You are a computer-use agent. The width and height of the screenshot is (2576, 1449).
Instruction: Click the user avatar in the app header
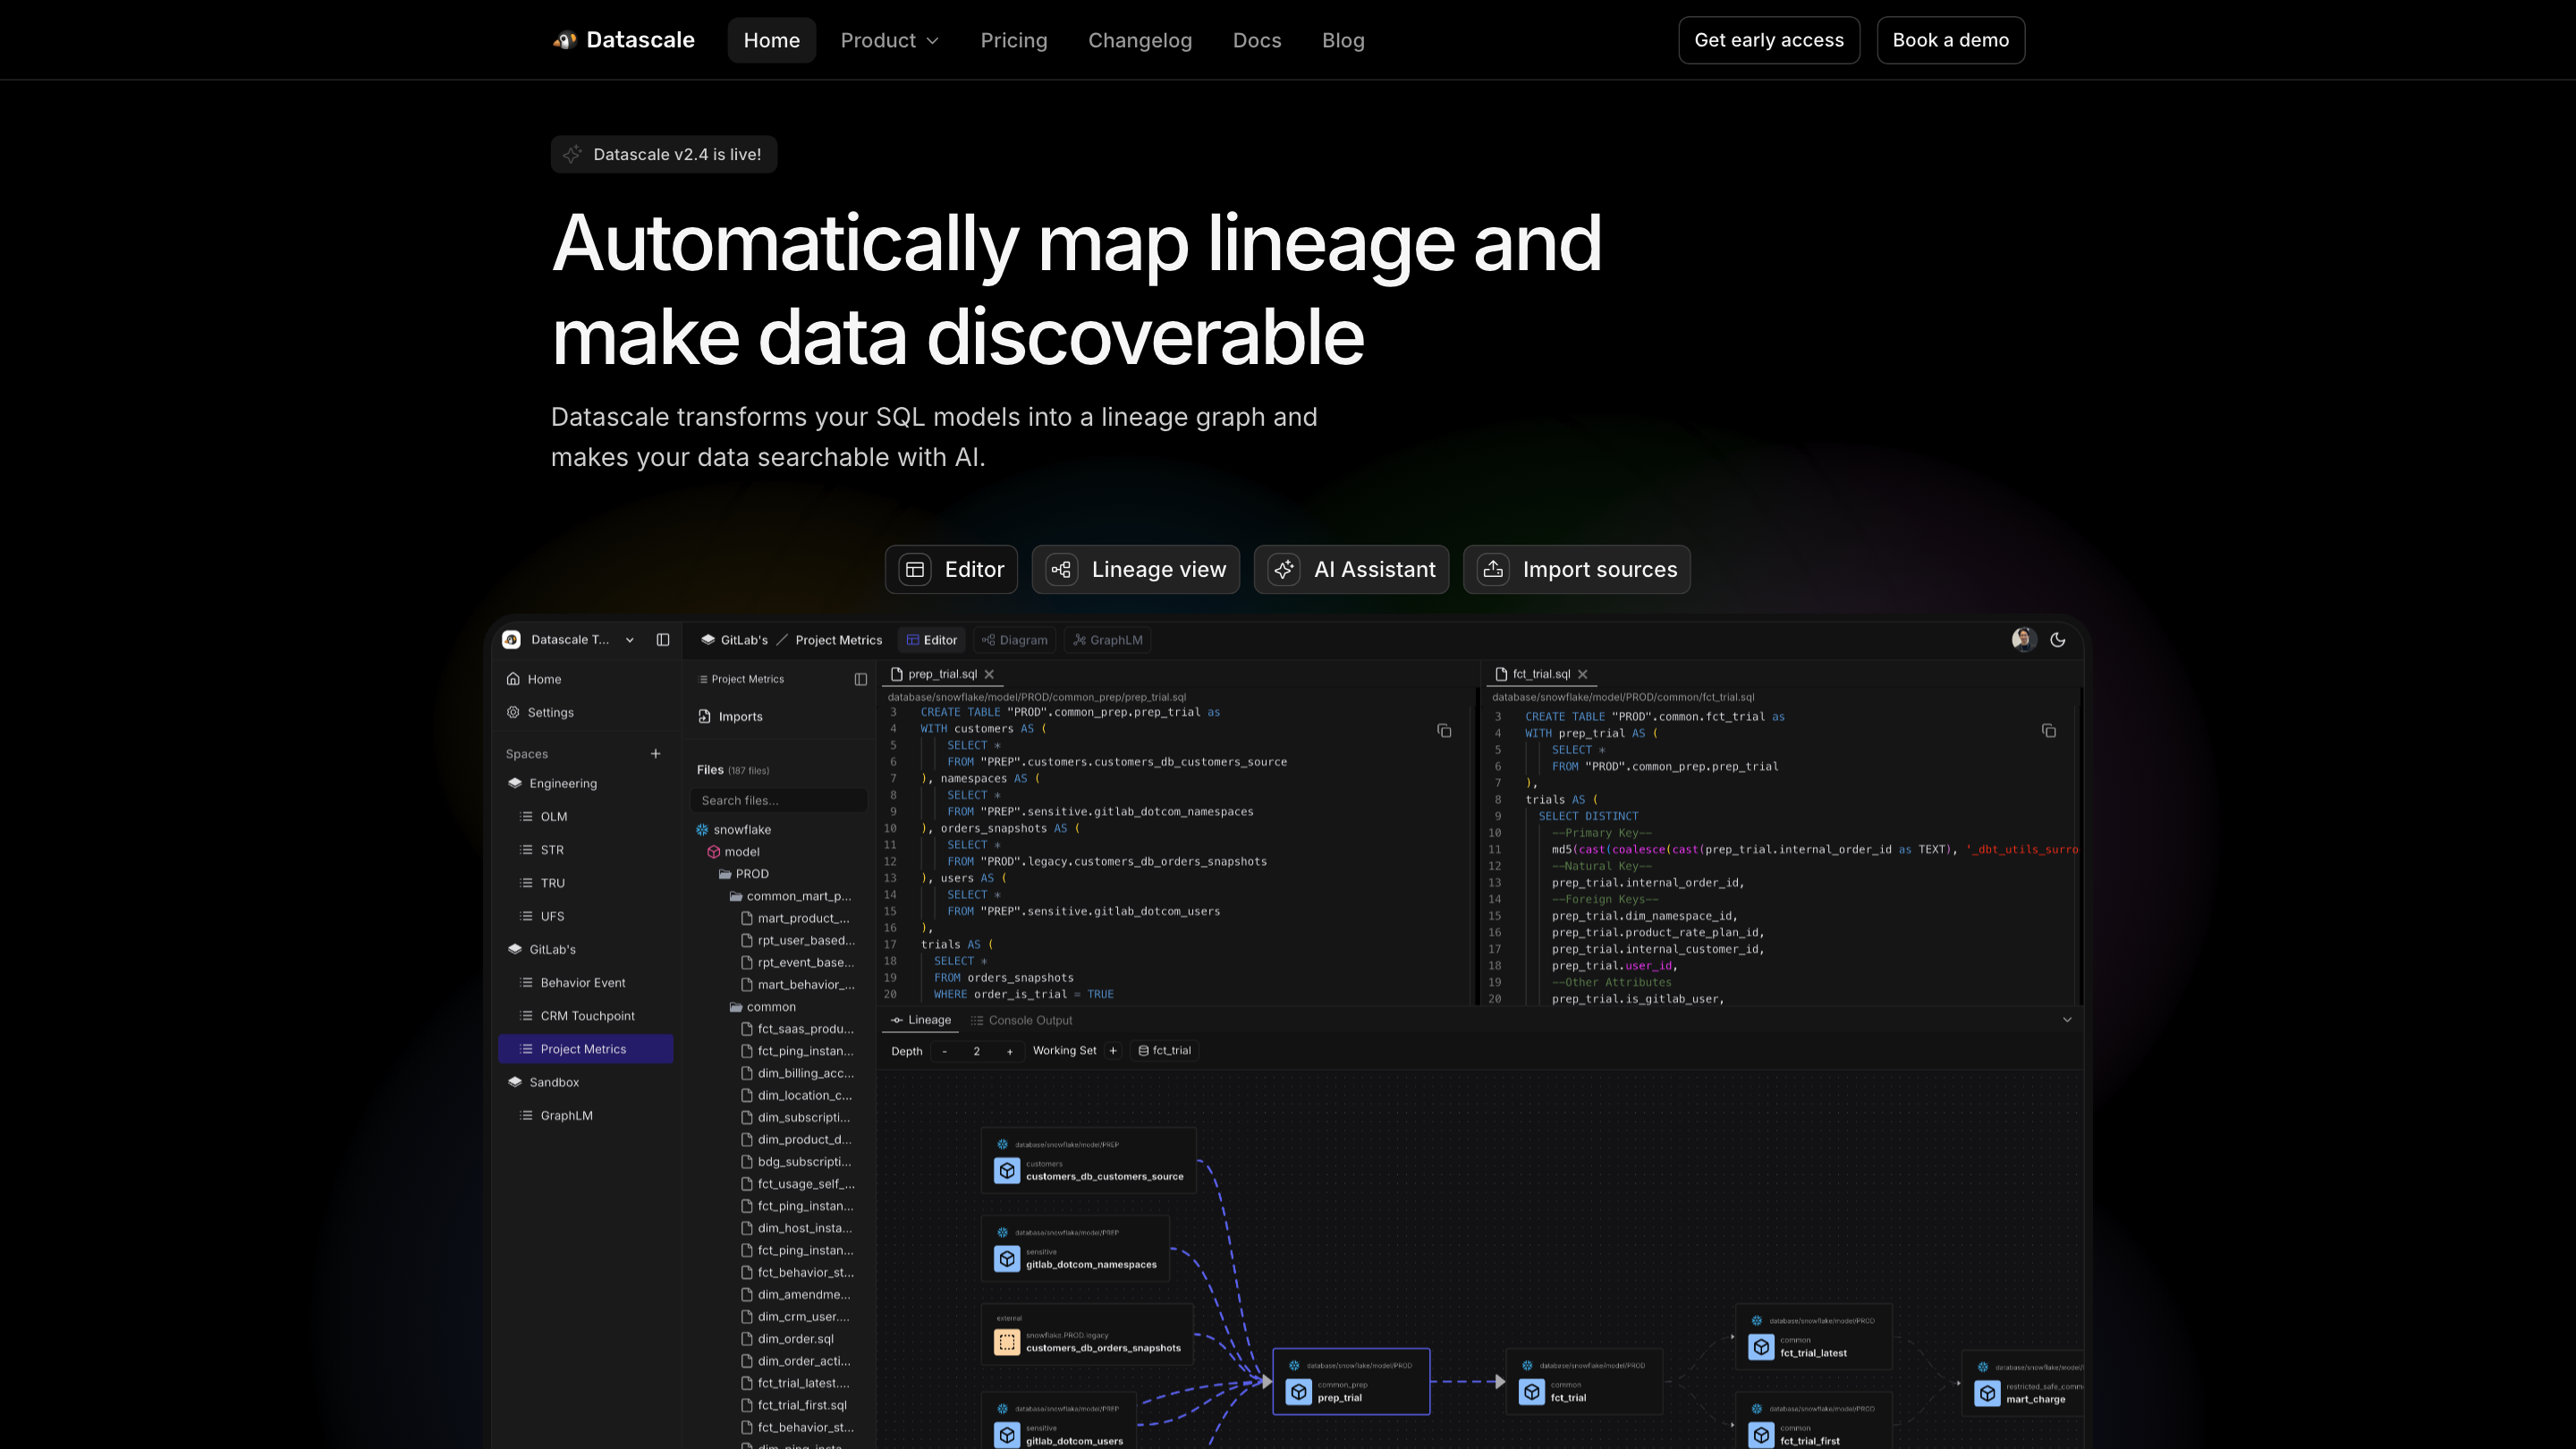tap(2023, 640)
